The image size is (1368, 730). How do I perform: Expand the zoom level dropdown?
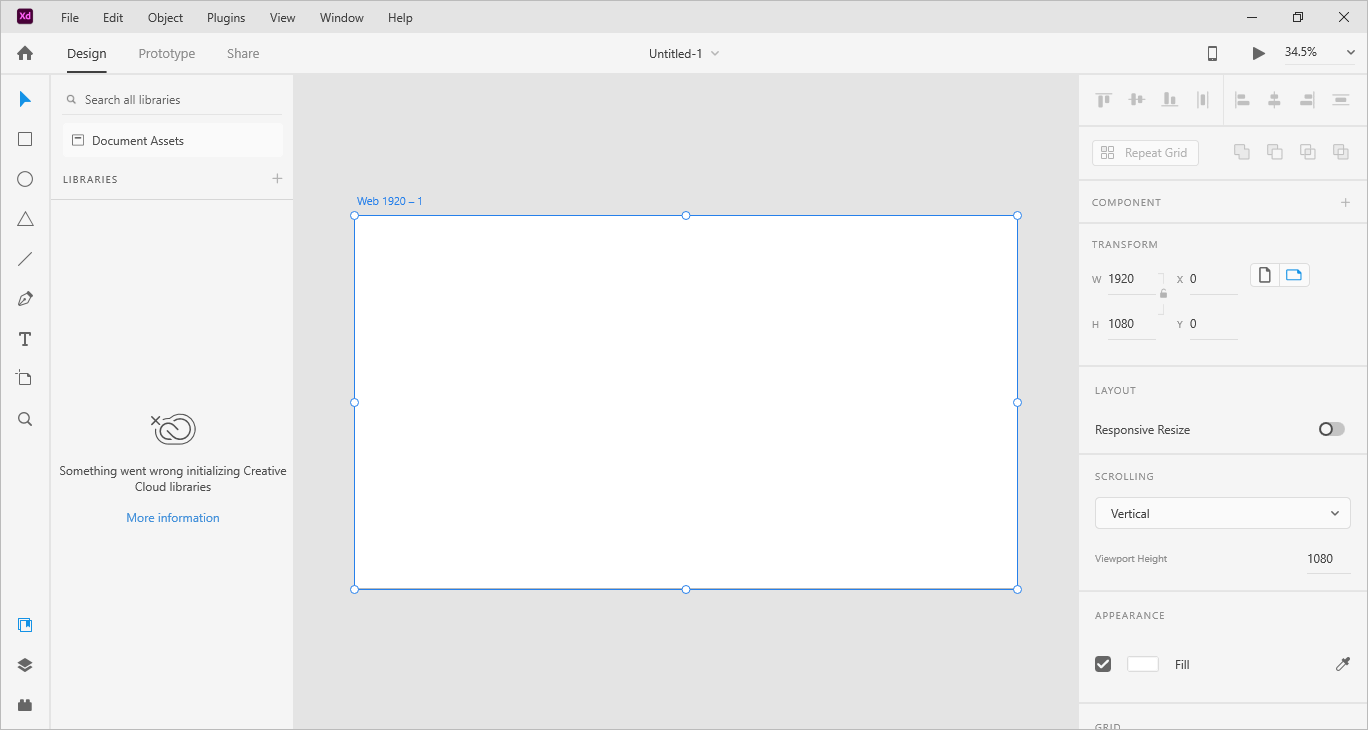tap(1350, 53)
